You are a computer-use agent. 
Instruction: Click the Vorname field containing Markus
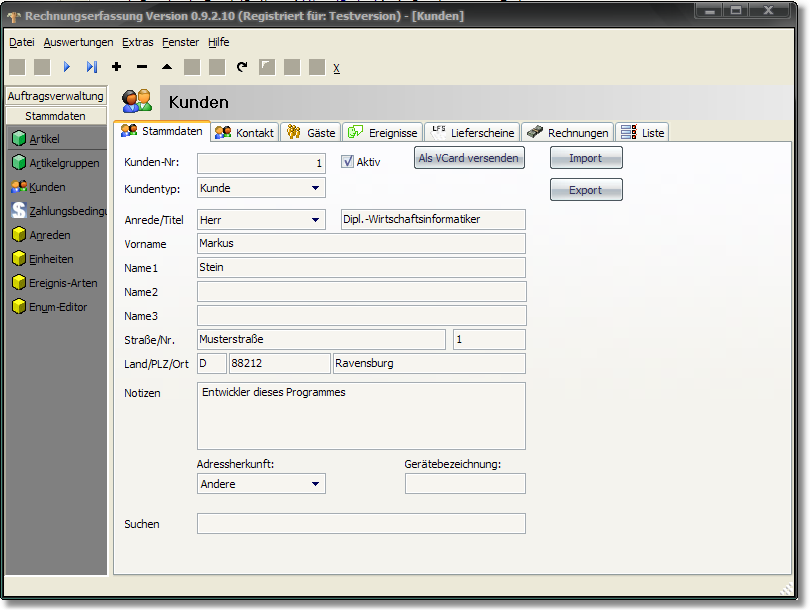362,243
